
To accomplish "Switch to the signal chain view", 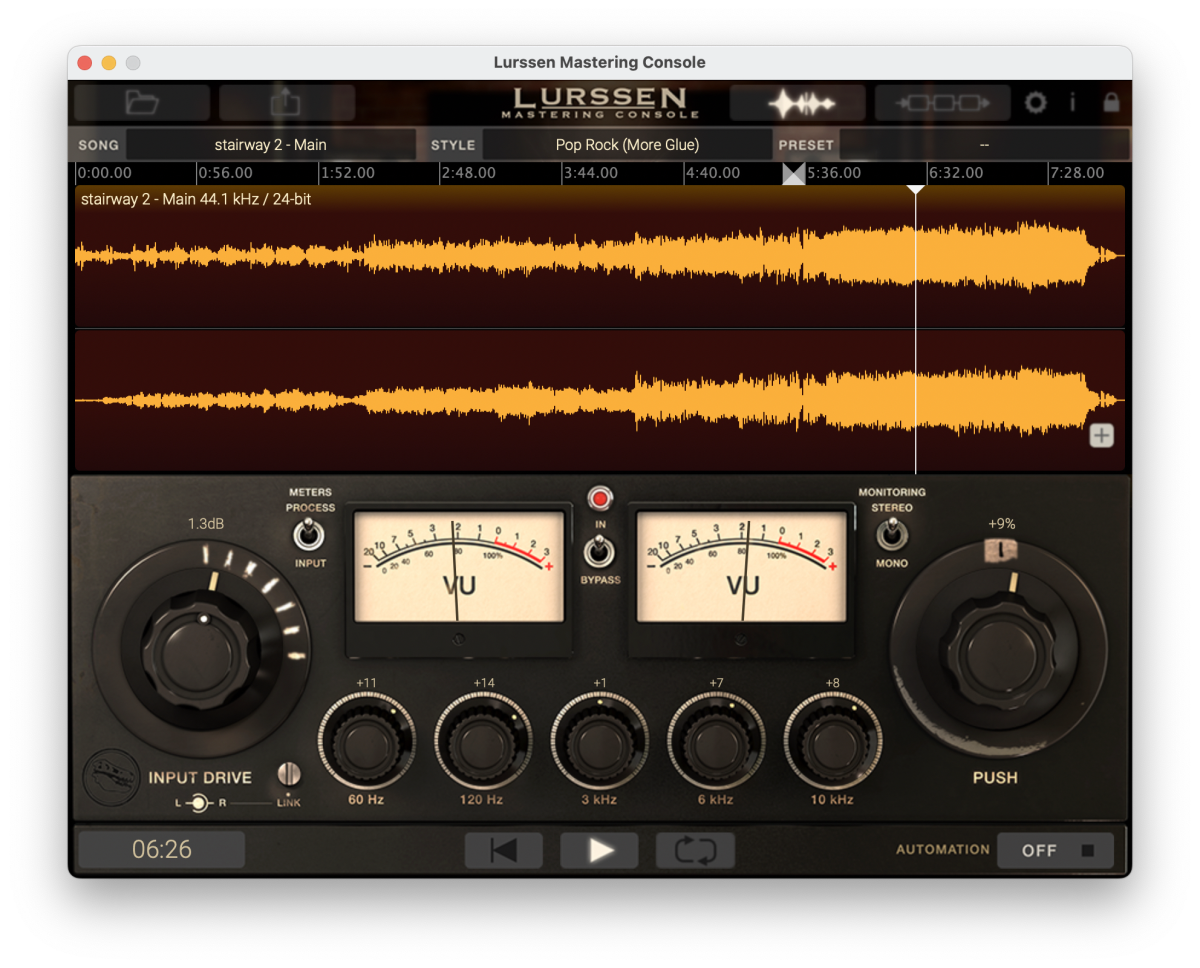I will click(x=942, y=102).
